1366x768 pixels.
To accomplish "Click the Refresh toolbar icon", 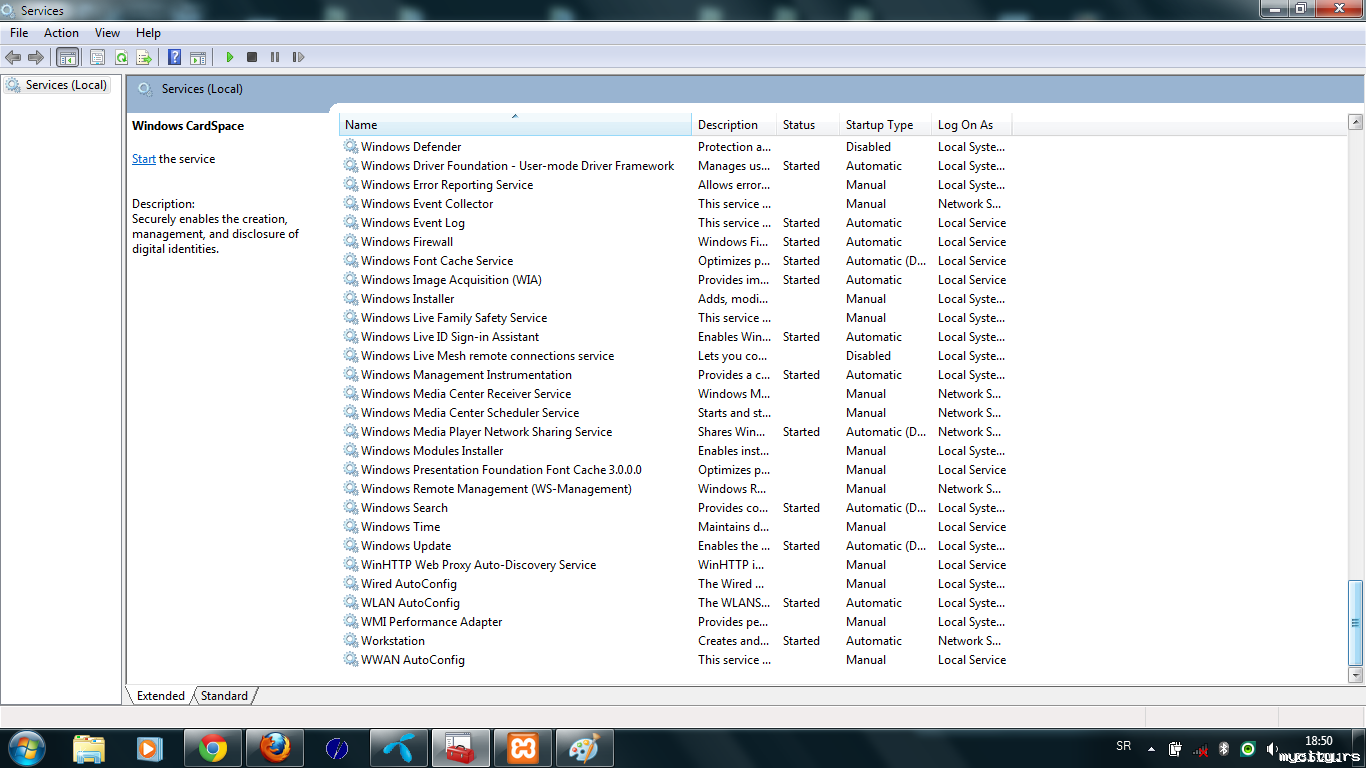I will (x=121, y=57).
